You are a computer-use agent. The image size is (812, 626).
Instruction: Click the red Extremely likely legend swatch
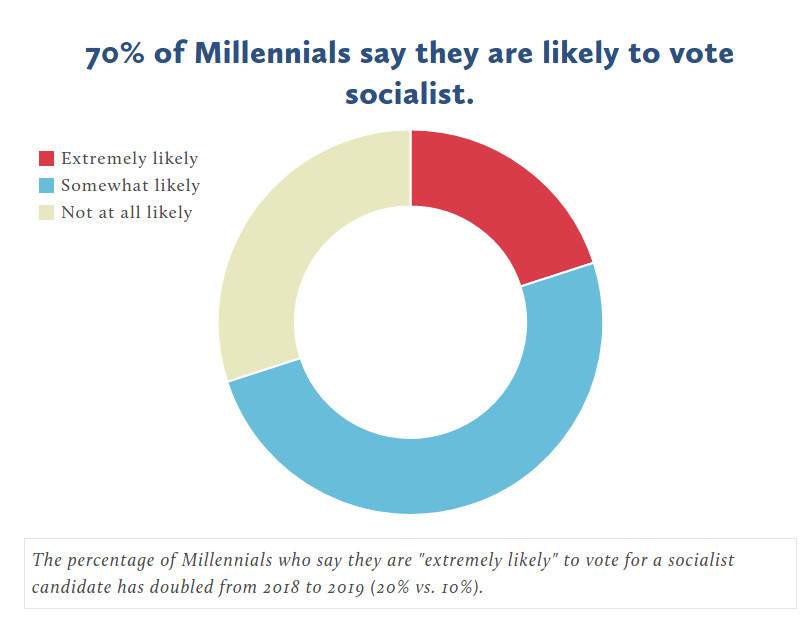click(46, 159)
